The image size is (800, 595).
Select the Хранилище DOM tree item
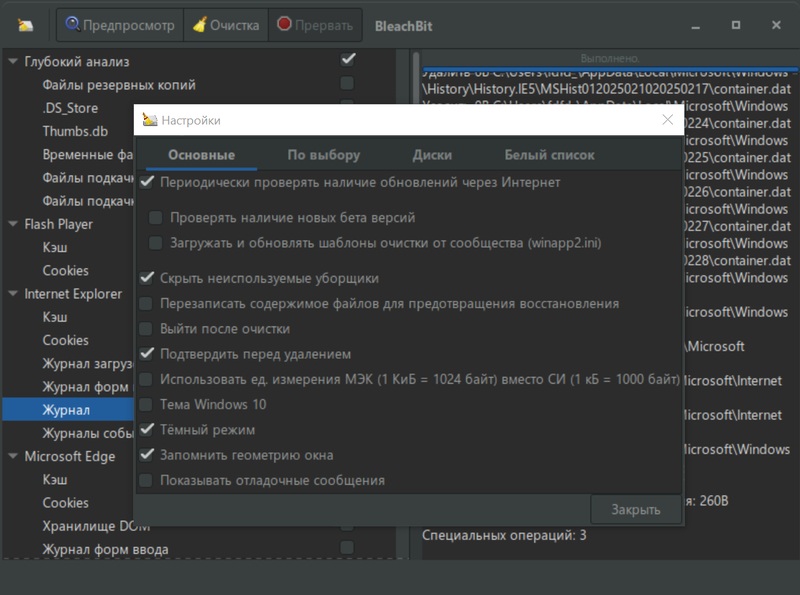[96, 526]
